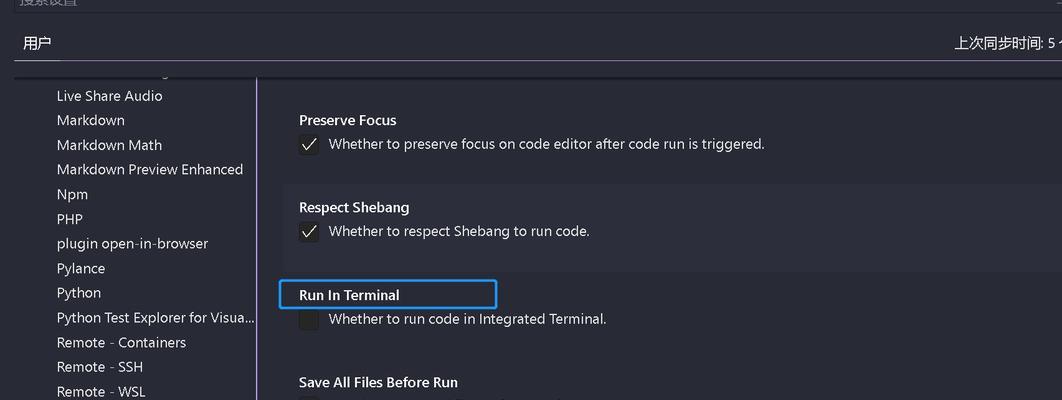Open plugin open-in-browser settings
Screen dimensions: 1062x400
(132, 244)
